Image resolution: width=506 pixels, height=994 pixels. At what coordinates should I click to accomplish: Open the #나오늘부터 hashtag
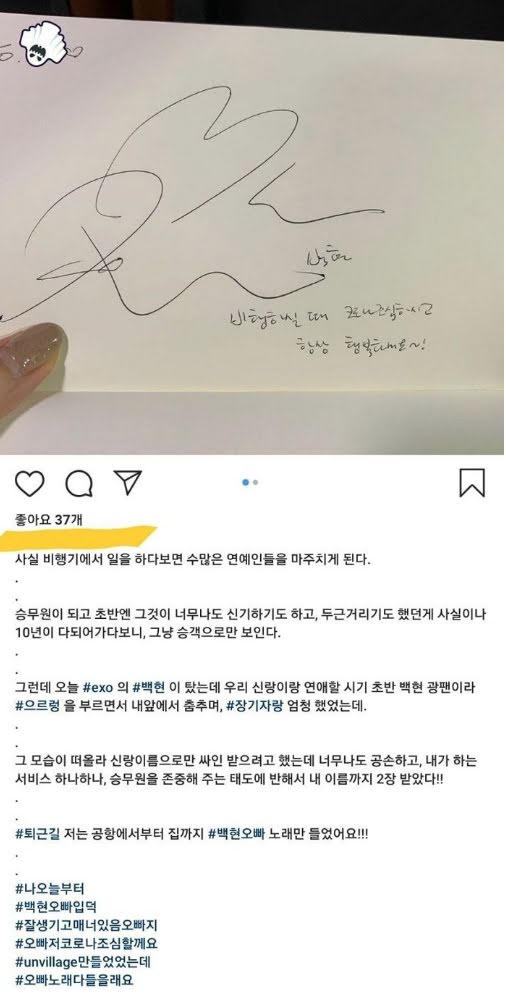[50, 888]
